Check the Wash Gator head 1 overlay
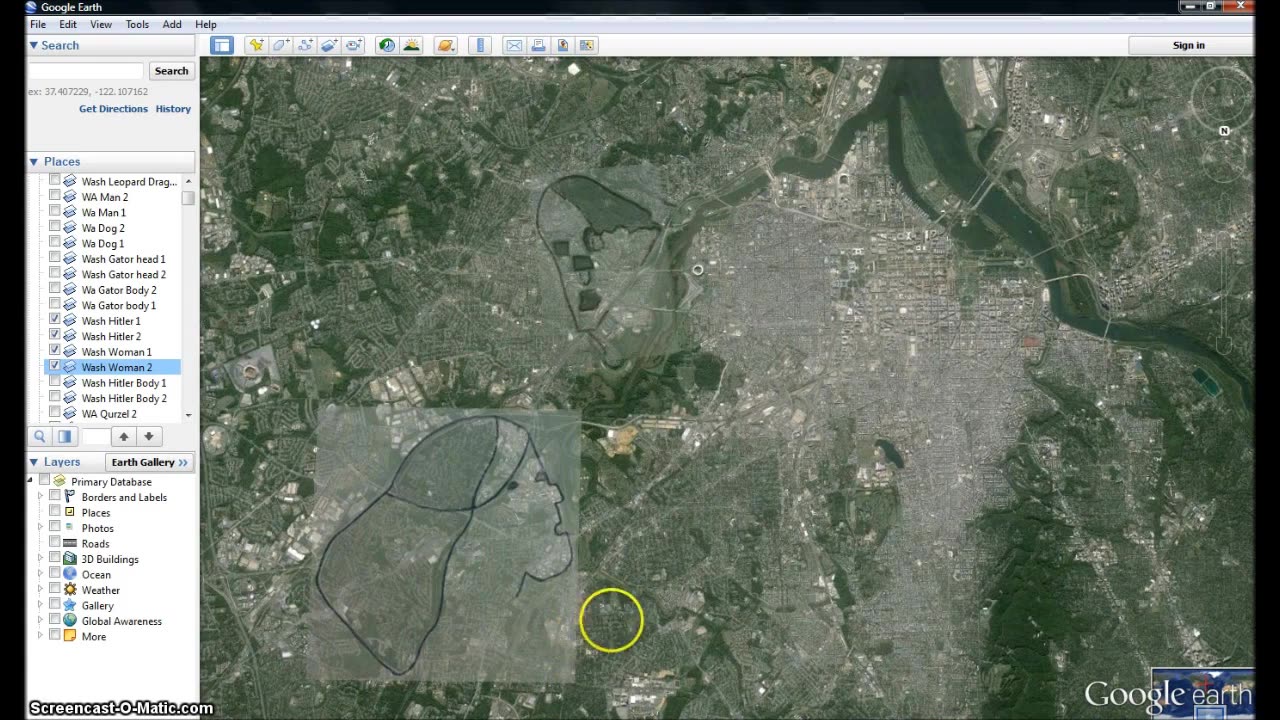 (x=55, y=258)
